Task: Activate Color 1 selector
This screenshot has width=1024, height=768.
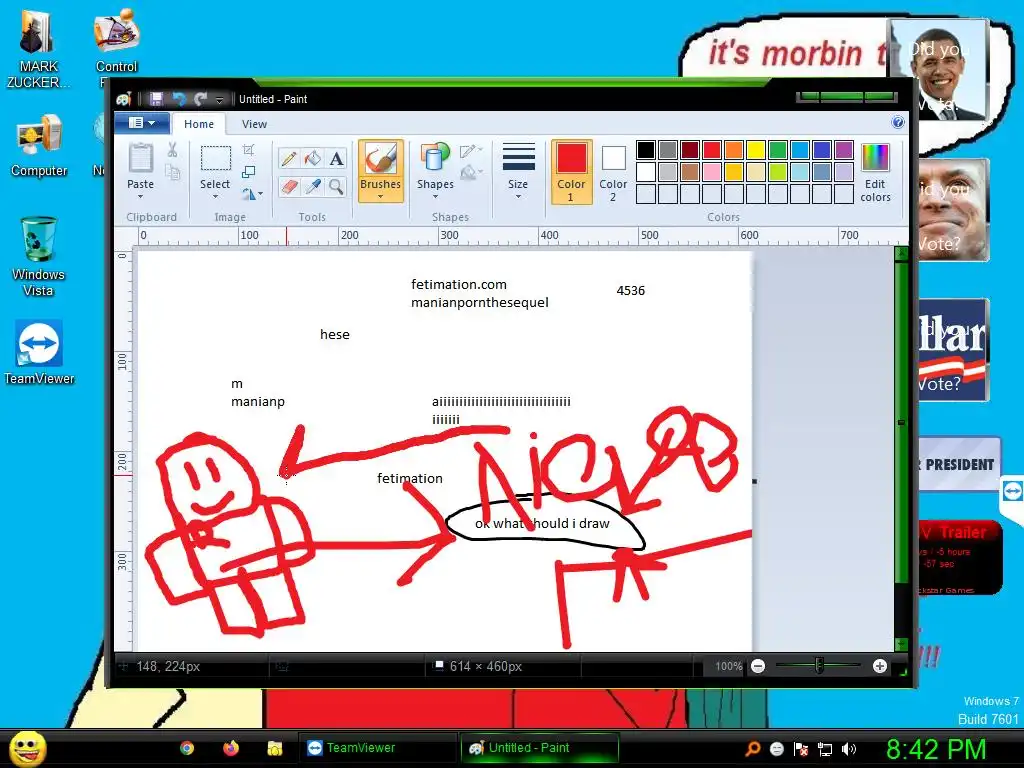Action: coord(571,172)
